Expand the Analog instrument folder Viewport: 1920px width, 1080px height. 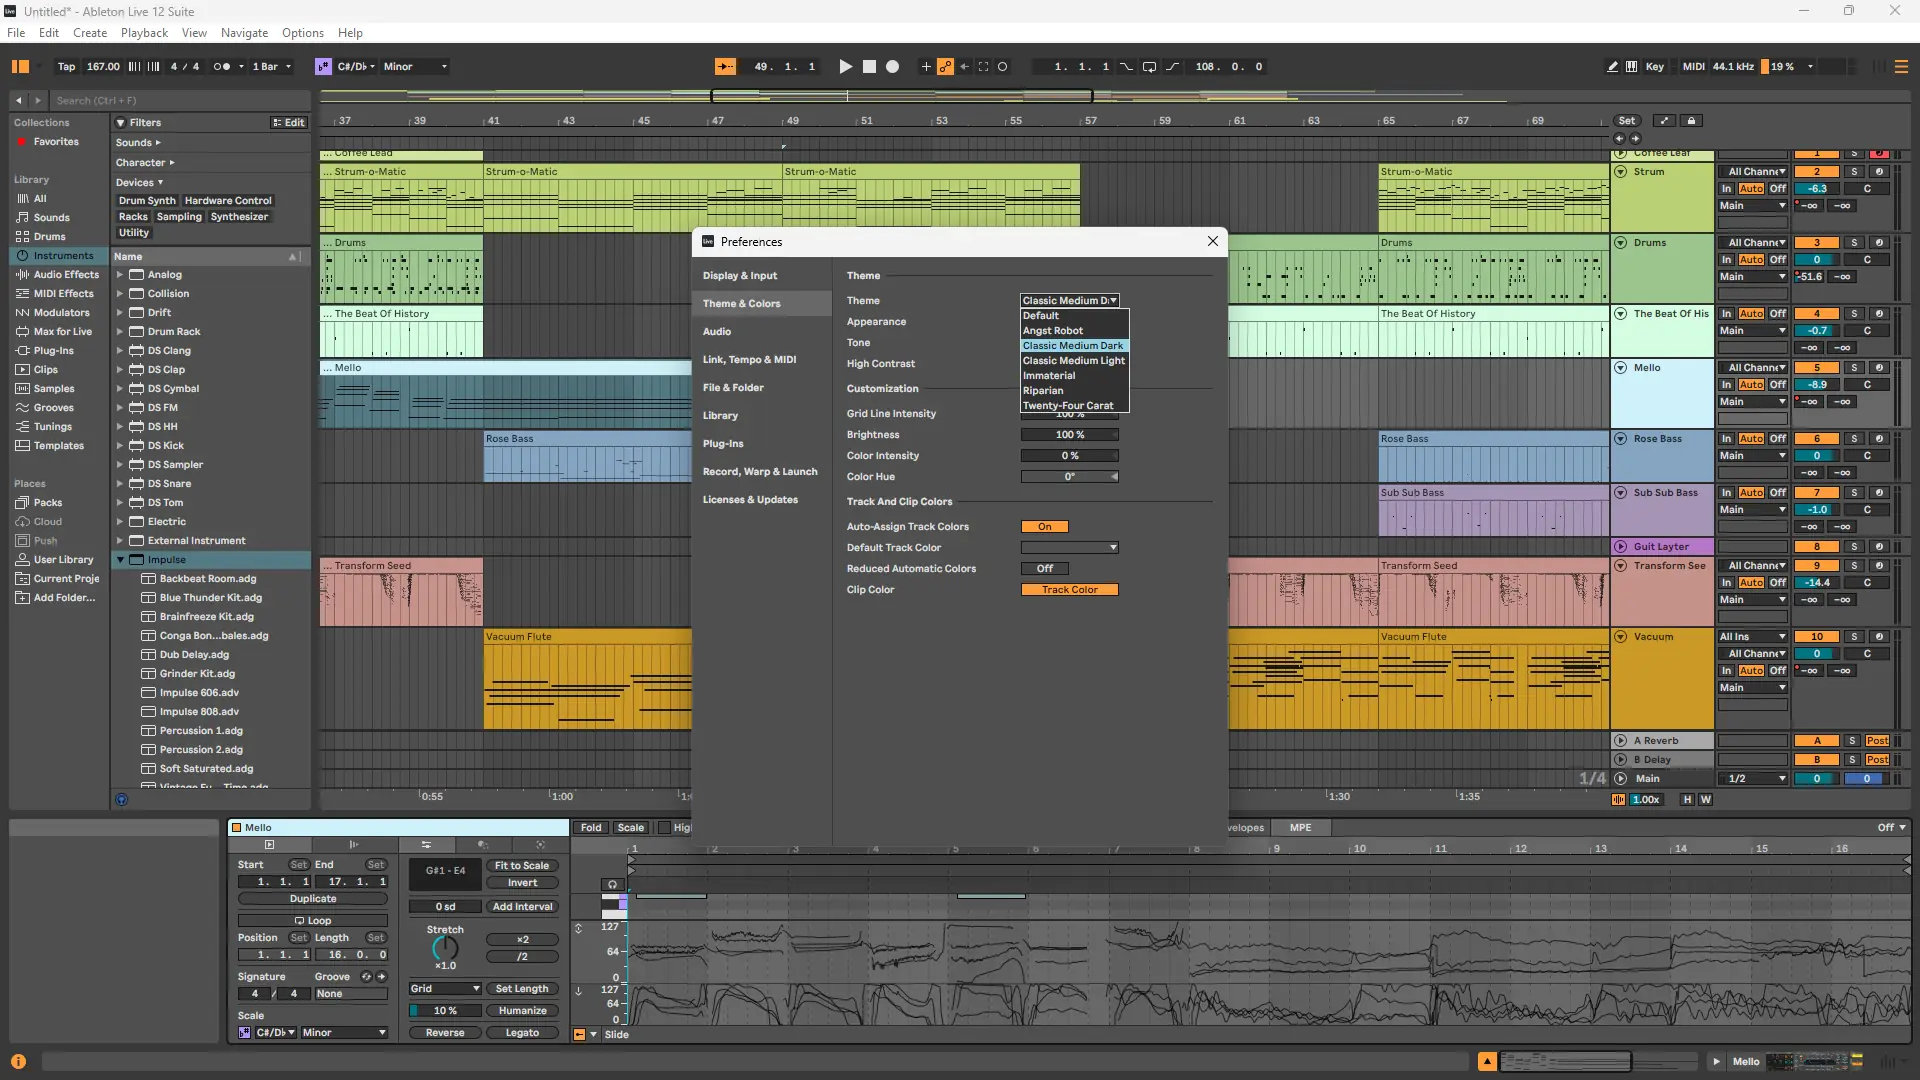coord(120,275)
